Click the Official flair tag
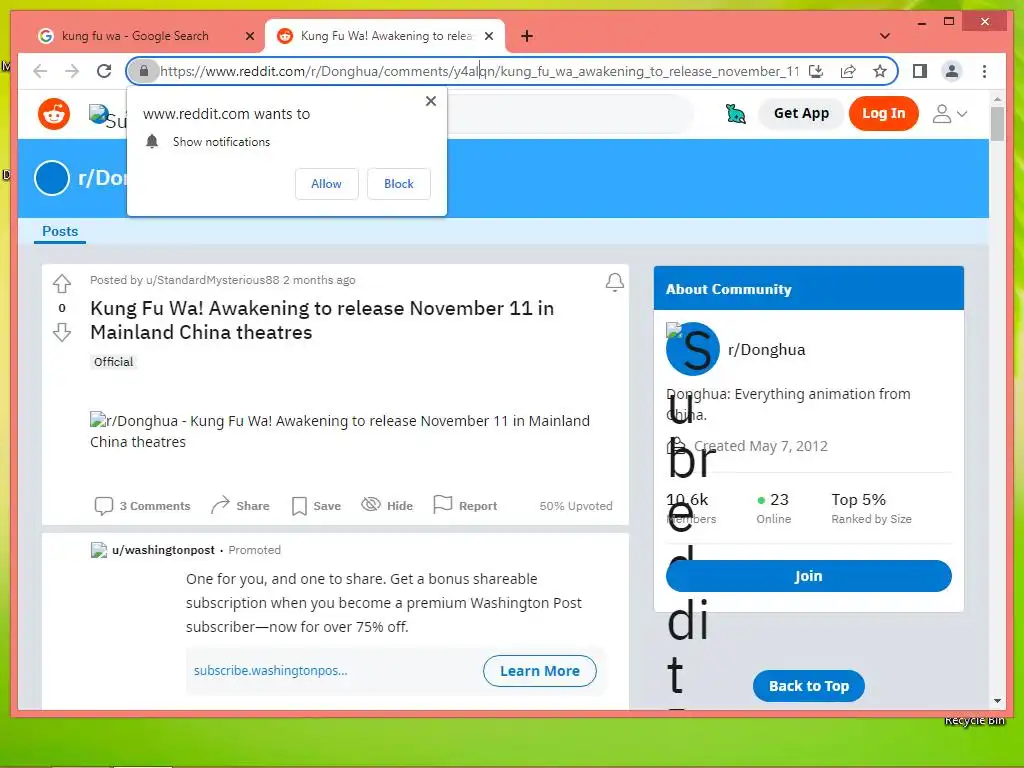The image size is (1024, 768). point(113,362)
